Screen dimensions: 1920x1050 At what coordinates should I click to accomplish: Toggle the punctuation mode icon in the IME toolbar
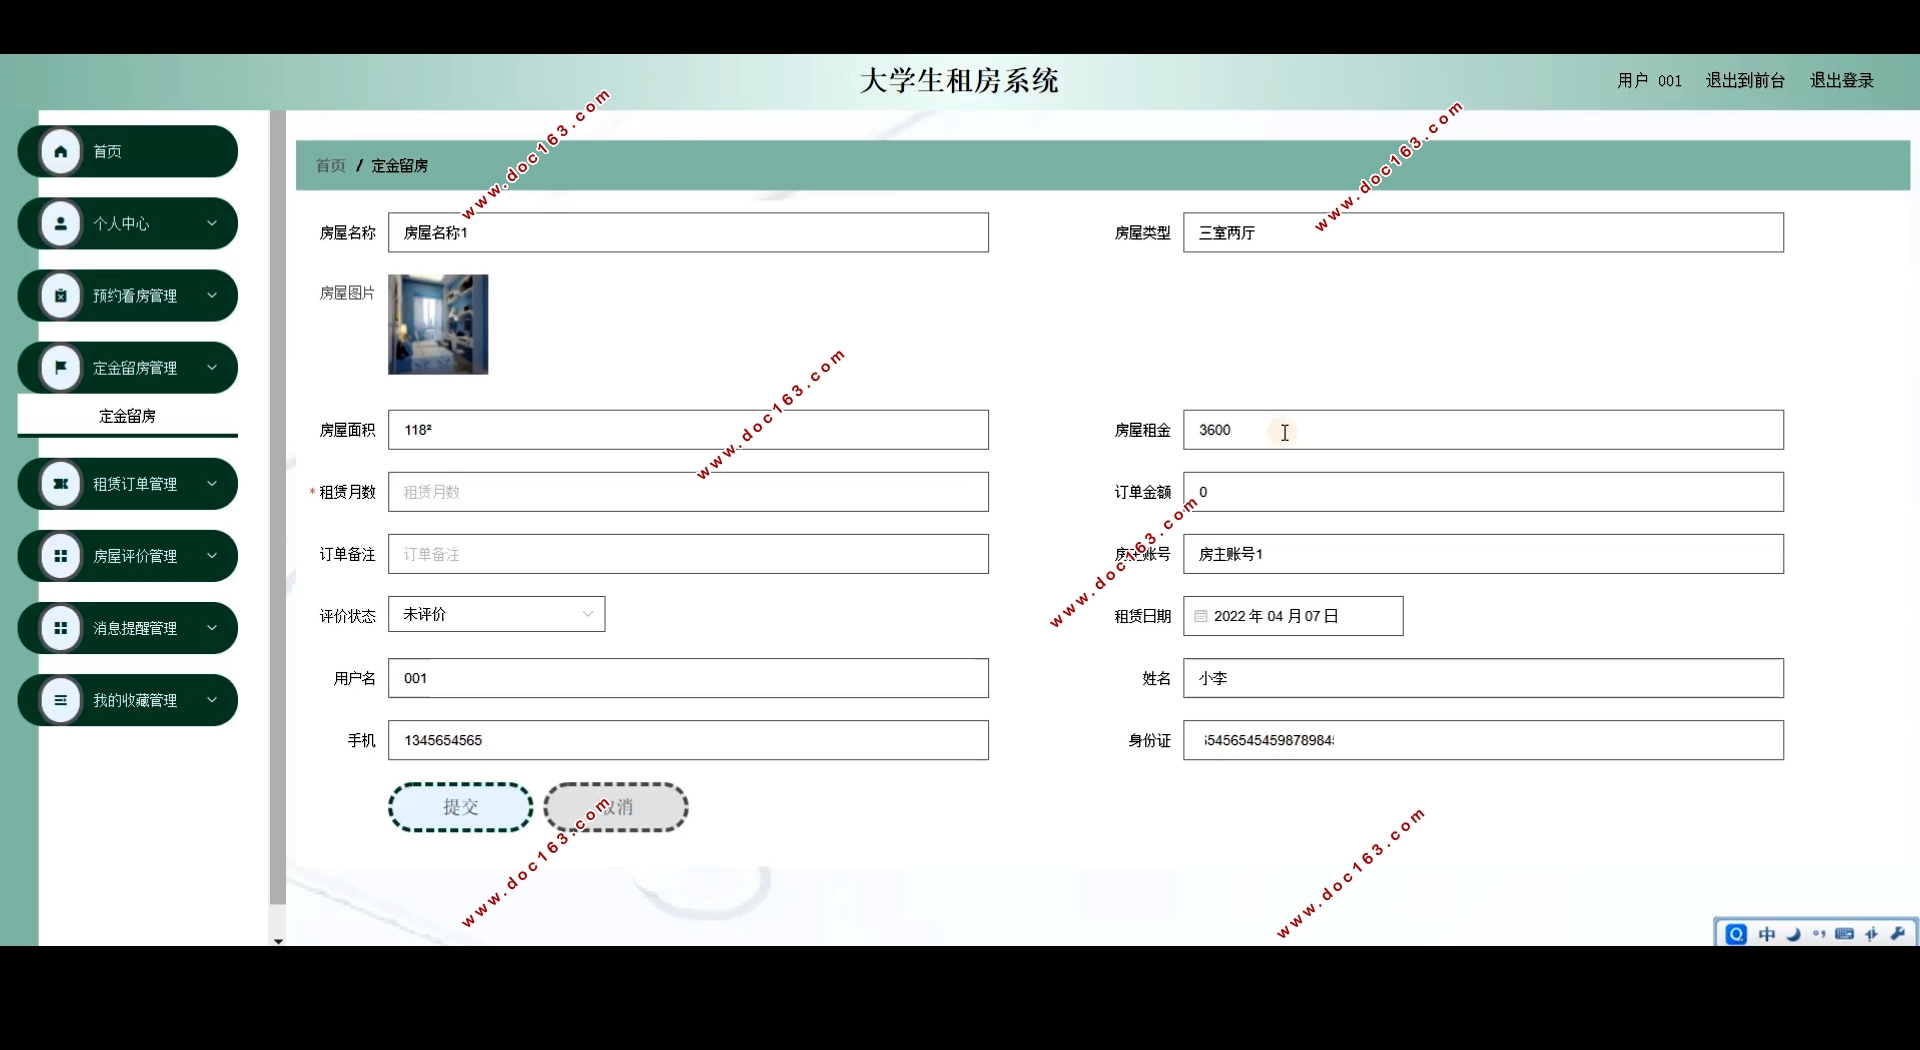(1819, 934)
